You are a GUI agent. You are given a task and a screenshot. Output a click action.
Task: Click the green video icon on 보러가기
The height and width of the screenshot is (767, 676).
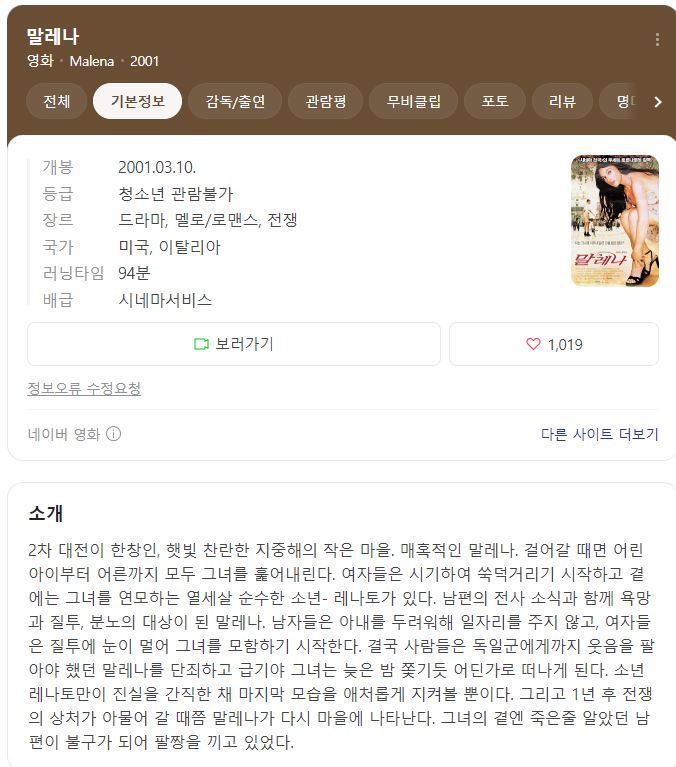tap(201, 344)
